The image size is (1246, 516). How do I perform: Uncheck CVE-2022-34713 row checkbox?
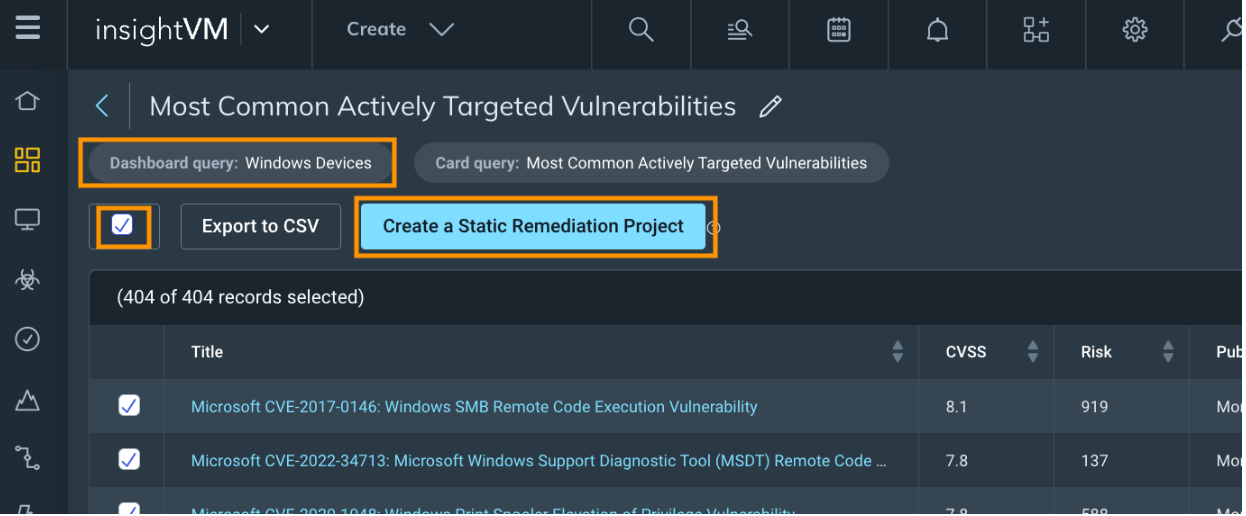click(129, 459)
